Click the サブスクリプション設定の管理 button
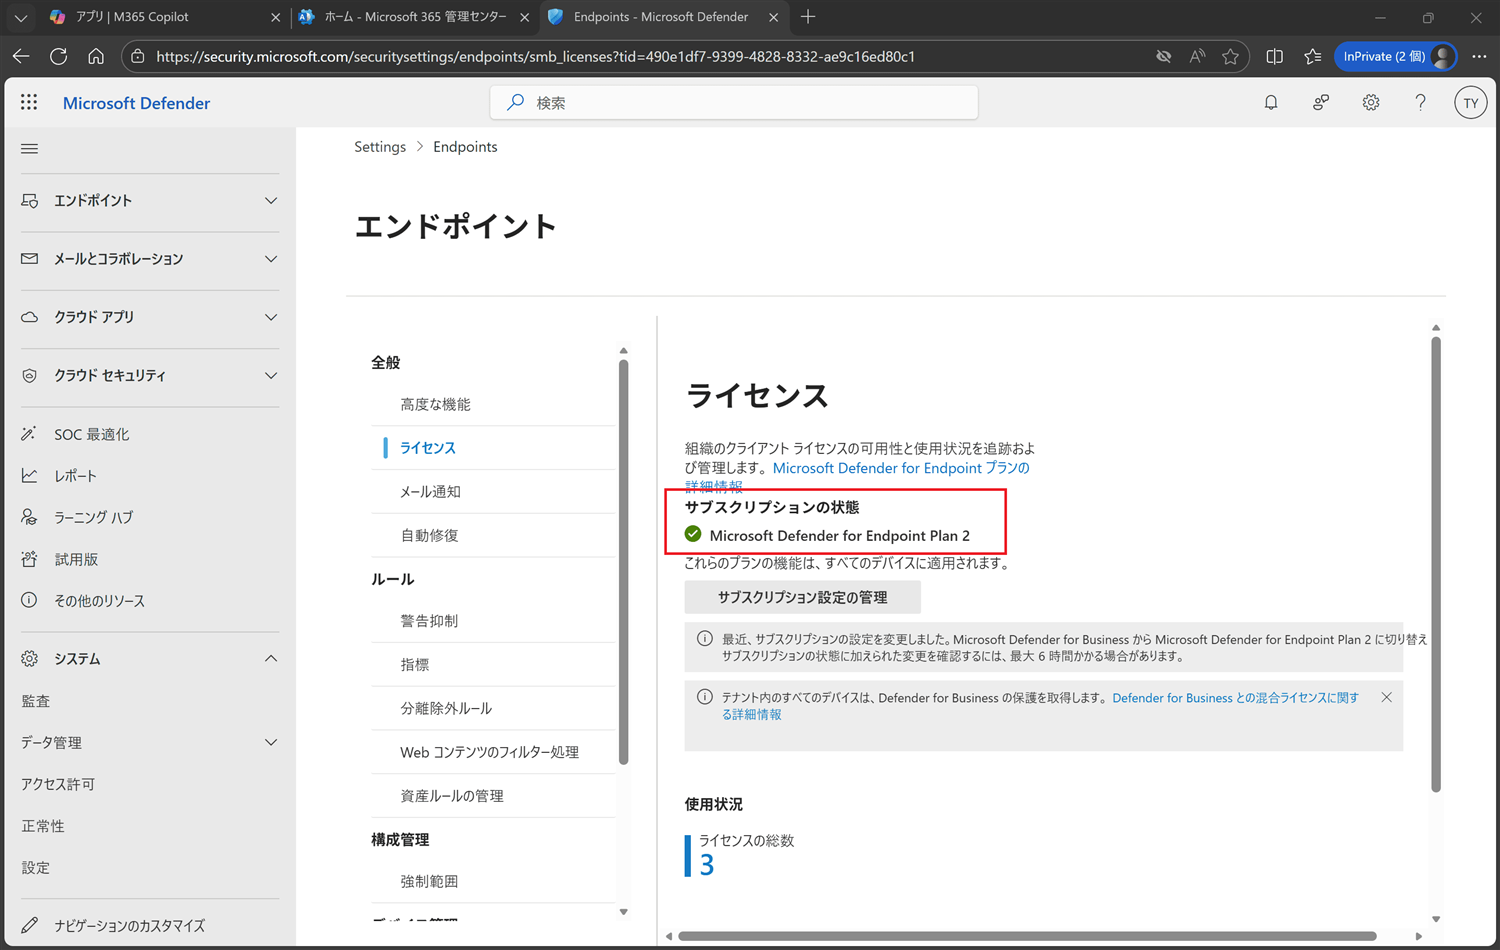This screenshot has width=1500, height=950. click(x=802, y=597)
